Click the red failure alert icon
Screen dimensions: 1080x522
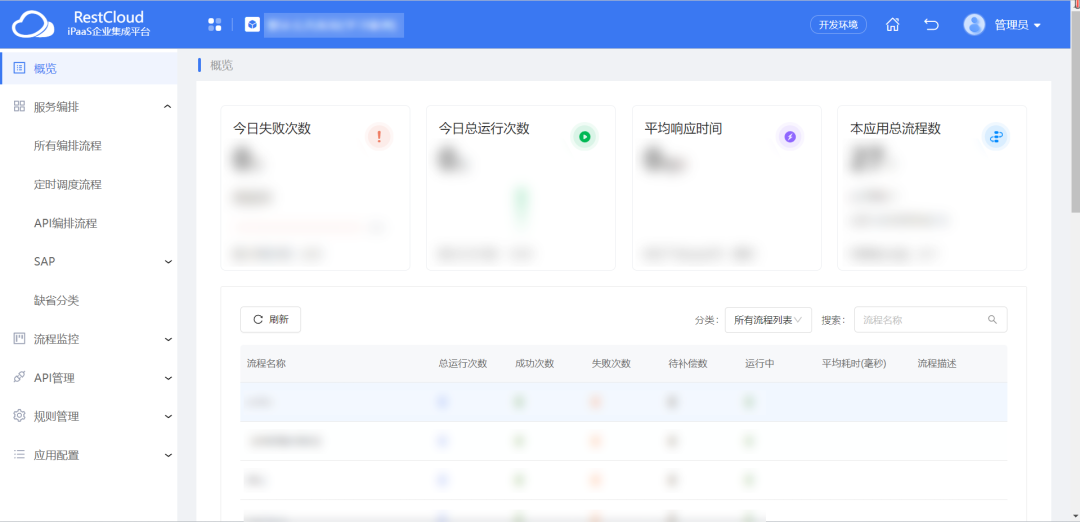pos(379,137)
